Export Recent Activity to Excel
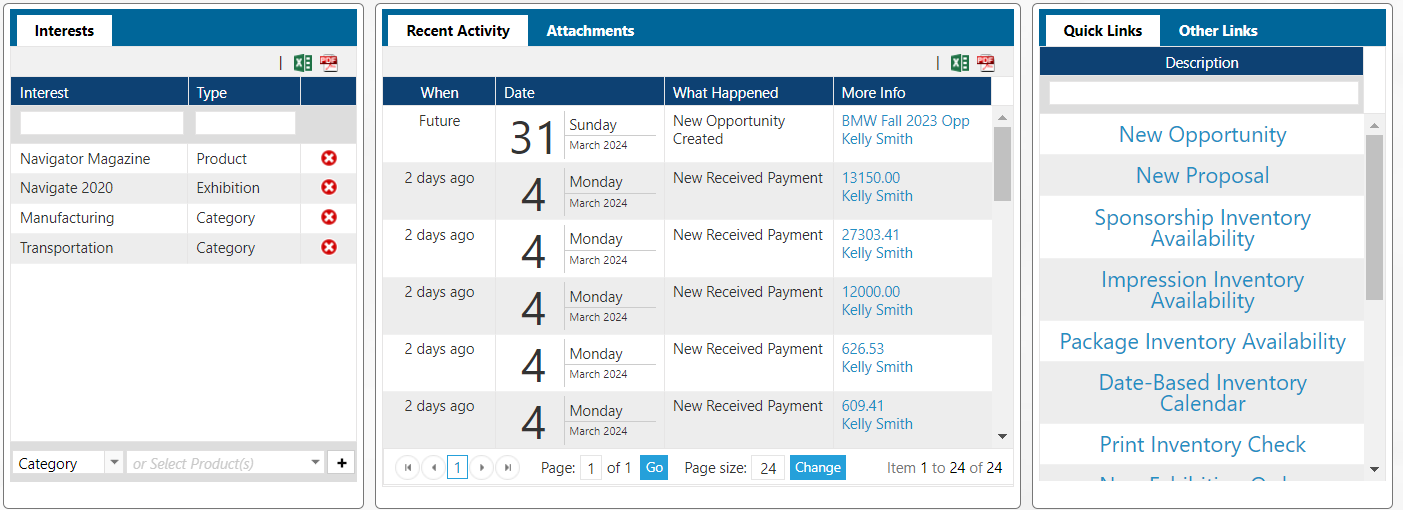The image size is (1403, 510). tap(960, 63)
